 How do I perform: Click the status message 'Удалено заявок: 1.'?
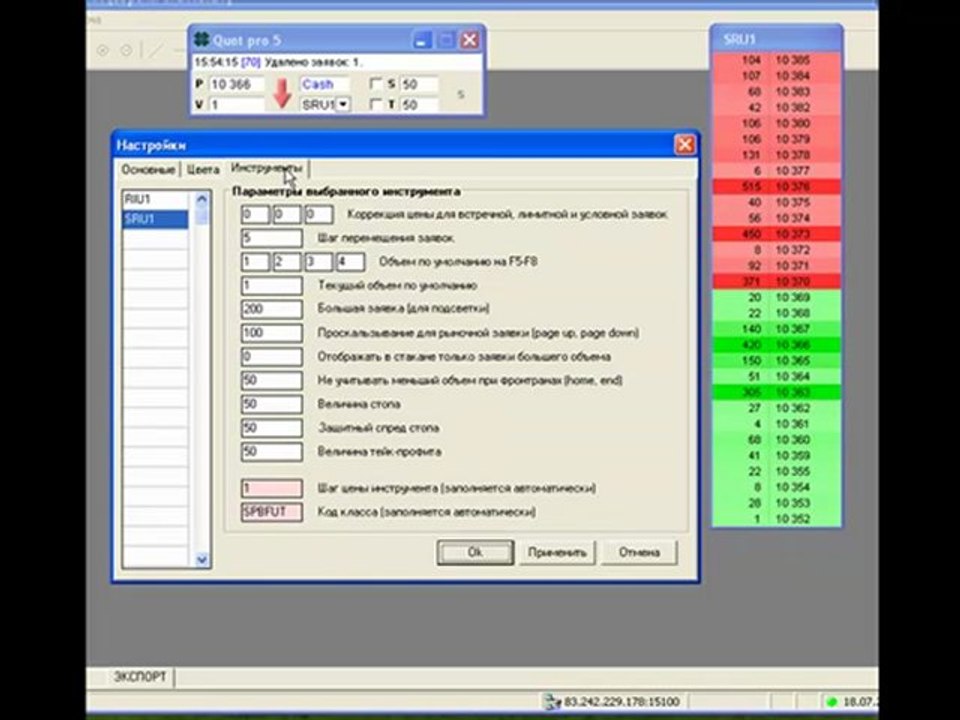[313, 62]
